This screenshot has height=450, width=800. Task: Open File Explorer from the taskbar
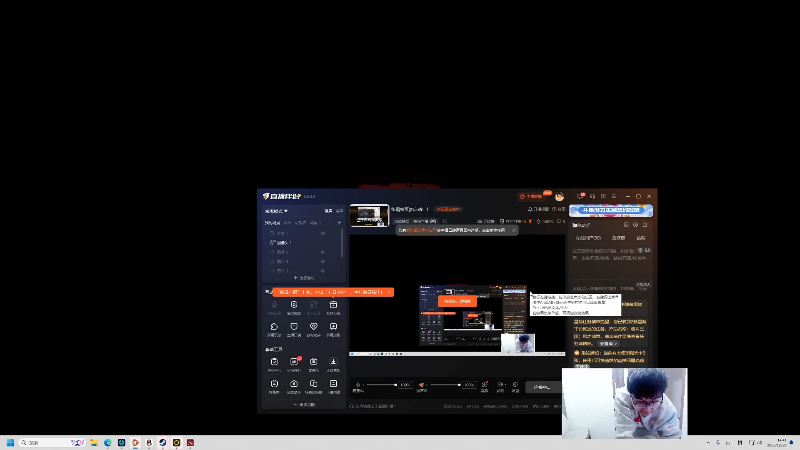94,442
